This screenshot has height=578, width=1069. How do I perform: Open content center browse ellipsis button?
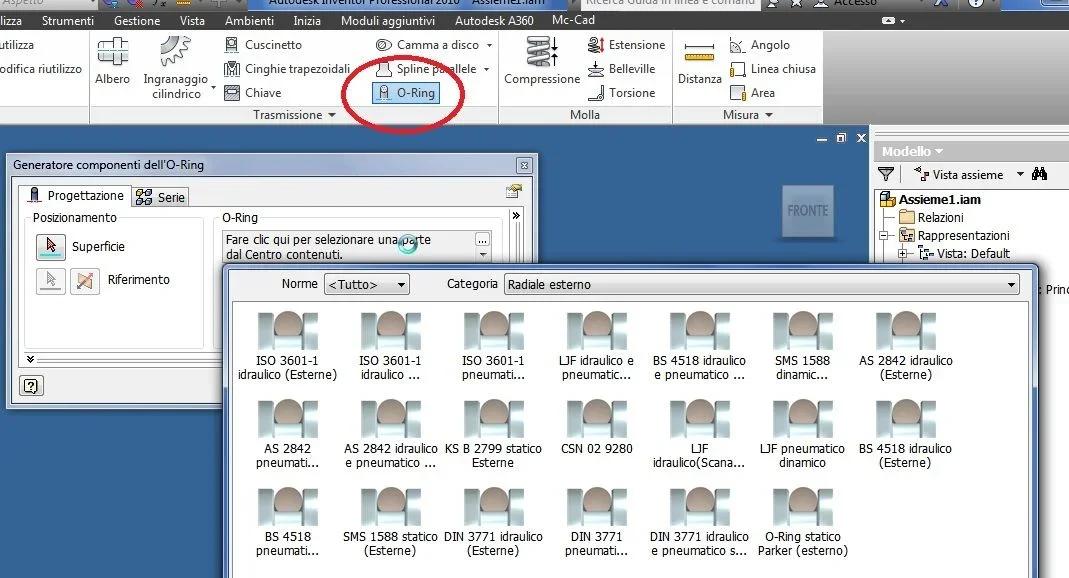tap(483, 240)
